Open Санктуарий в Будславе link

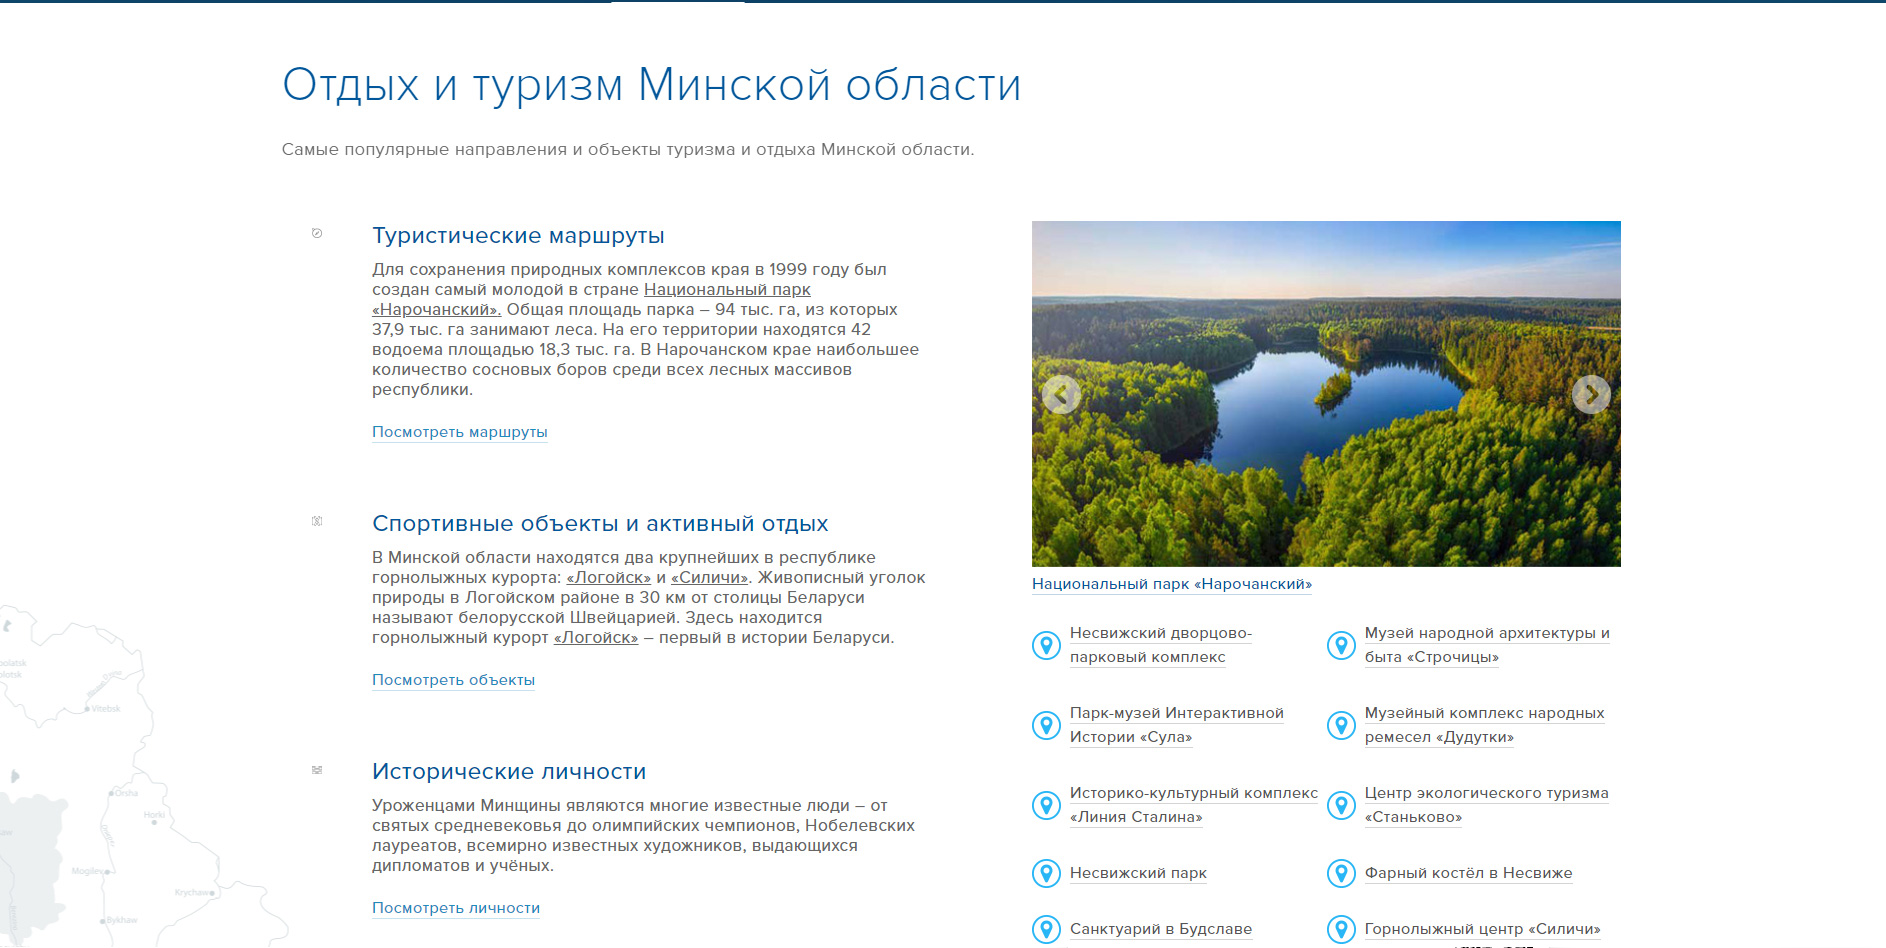click(x=1161, y=929)
